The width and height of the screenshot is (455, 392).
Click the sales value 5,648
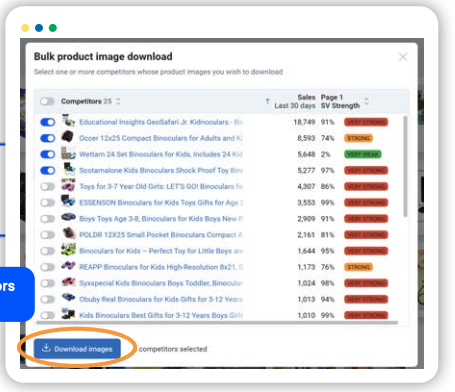(306, 154)
